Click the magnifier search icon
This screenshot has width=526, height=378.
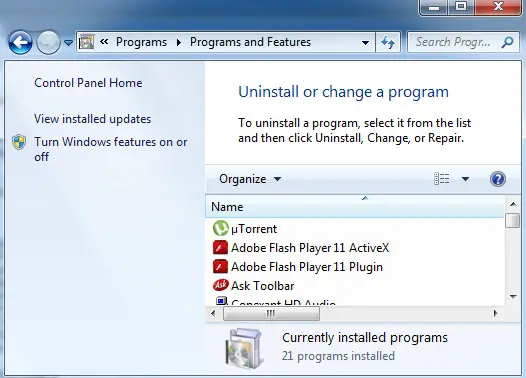(x=508, y=42)
